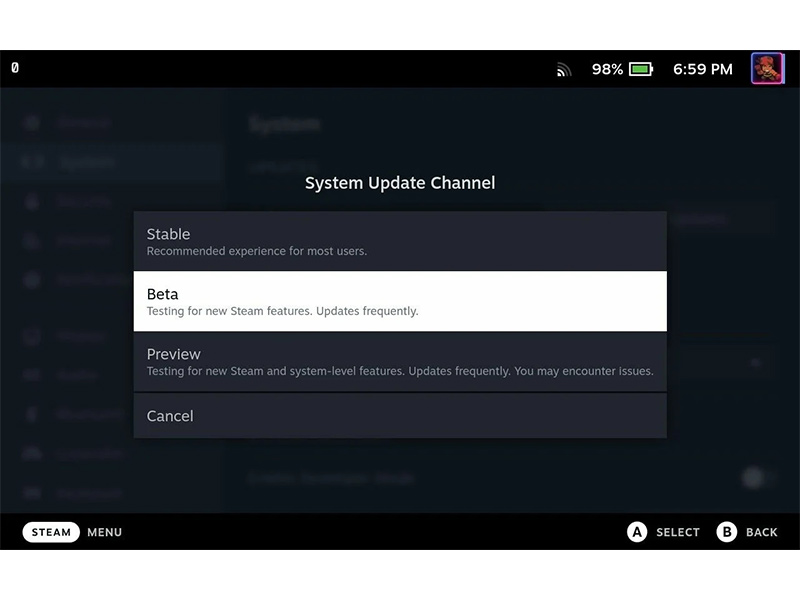Click the 6:59 PM clock
Screen dimensions: 800x600
tap(703, 69)
